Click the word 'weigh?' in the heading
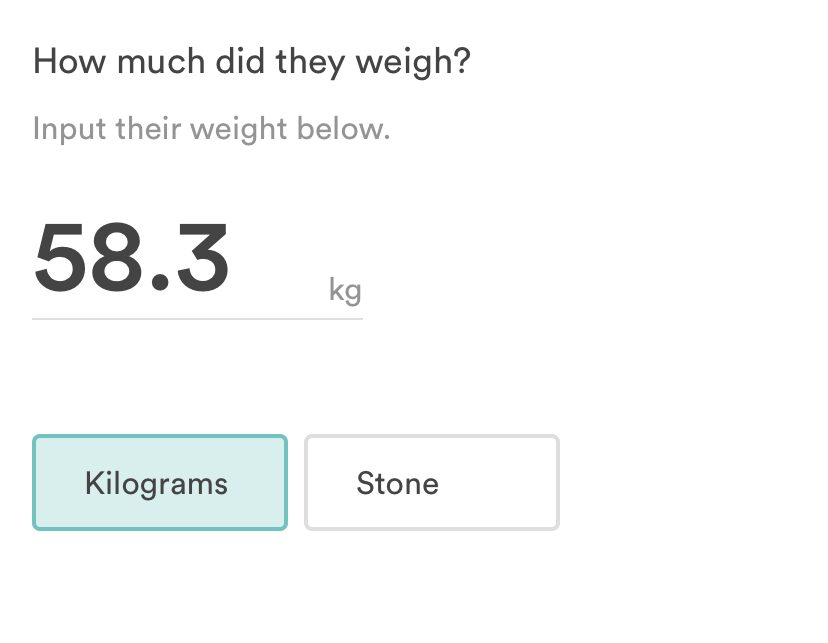 click(x=413, y=63)
